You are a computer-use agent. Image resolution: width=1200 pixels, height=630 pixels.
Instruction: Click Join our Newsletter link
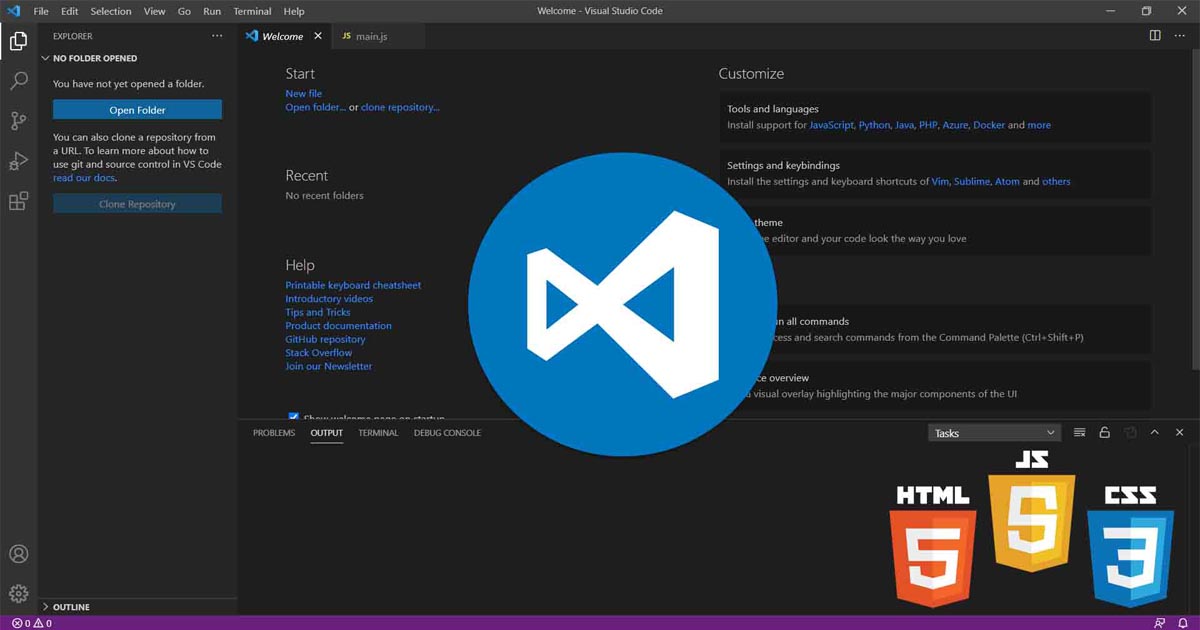328,366
